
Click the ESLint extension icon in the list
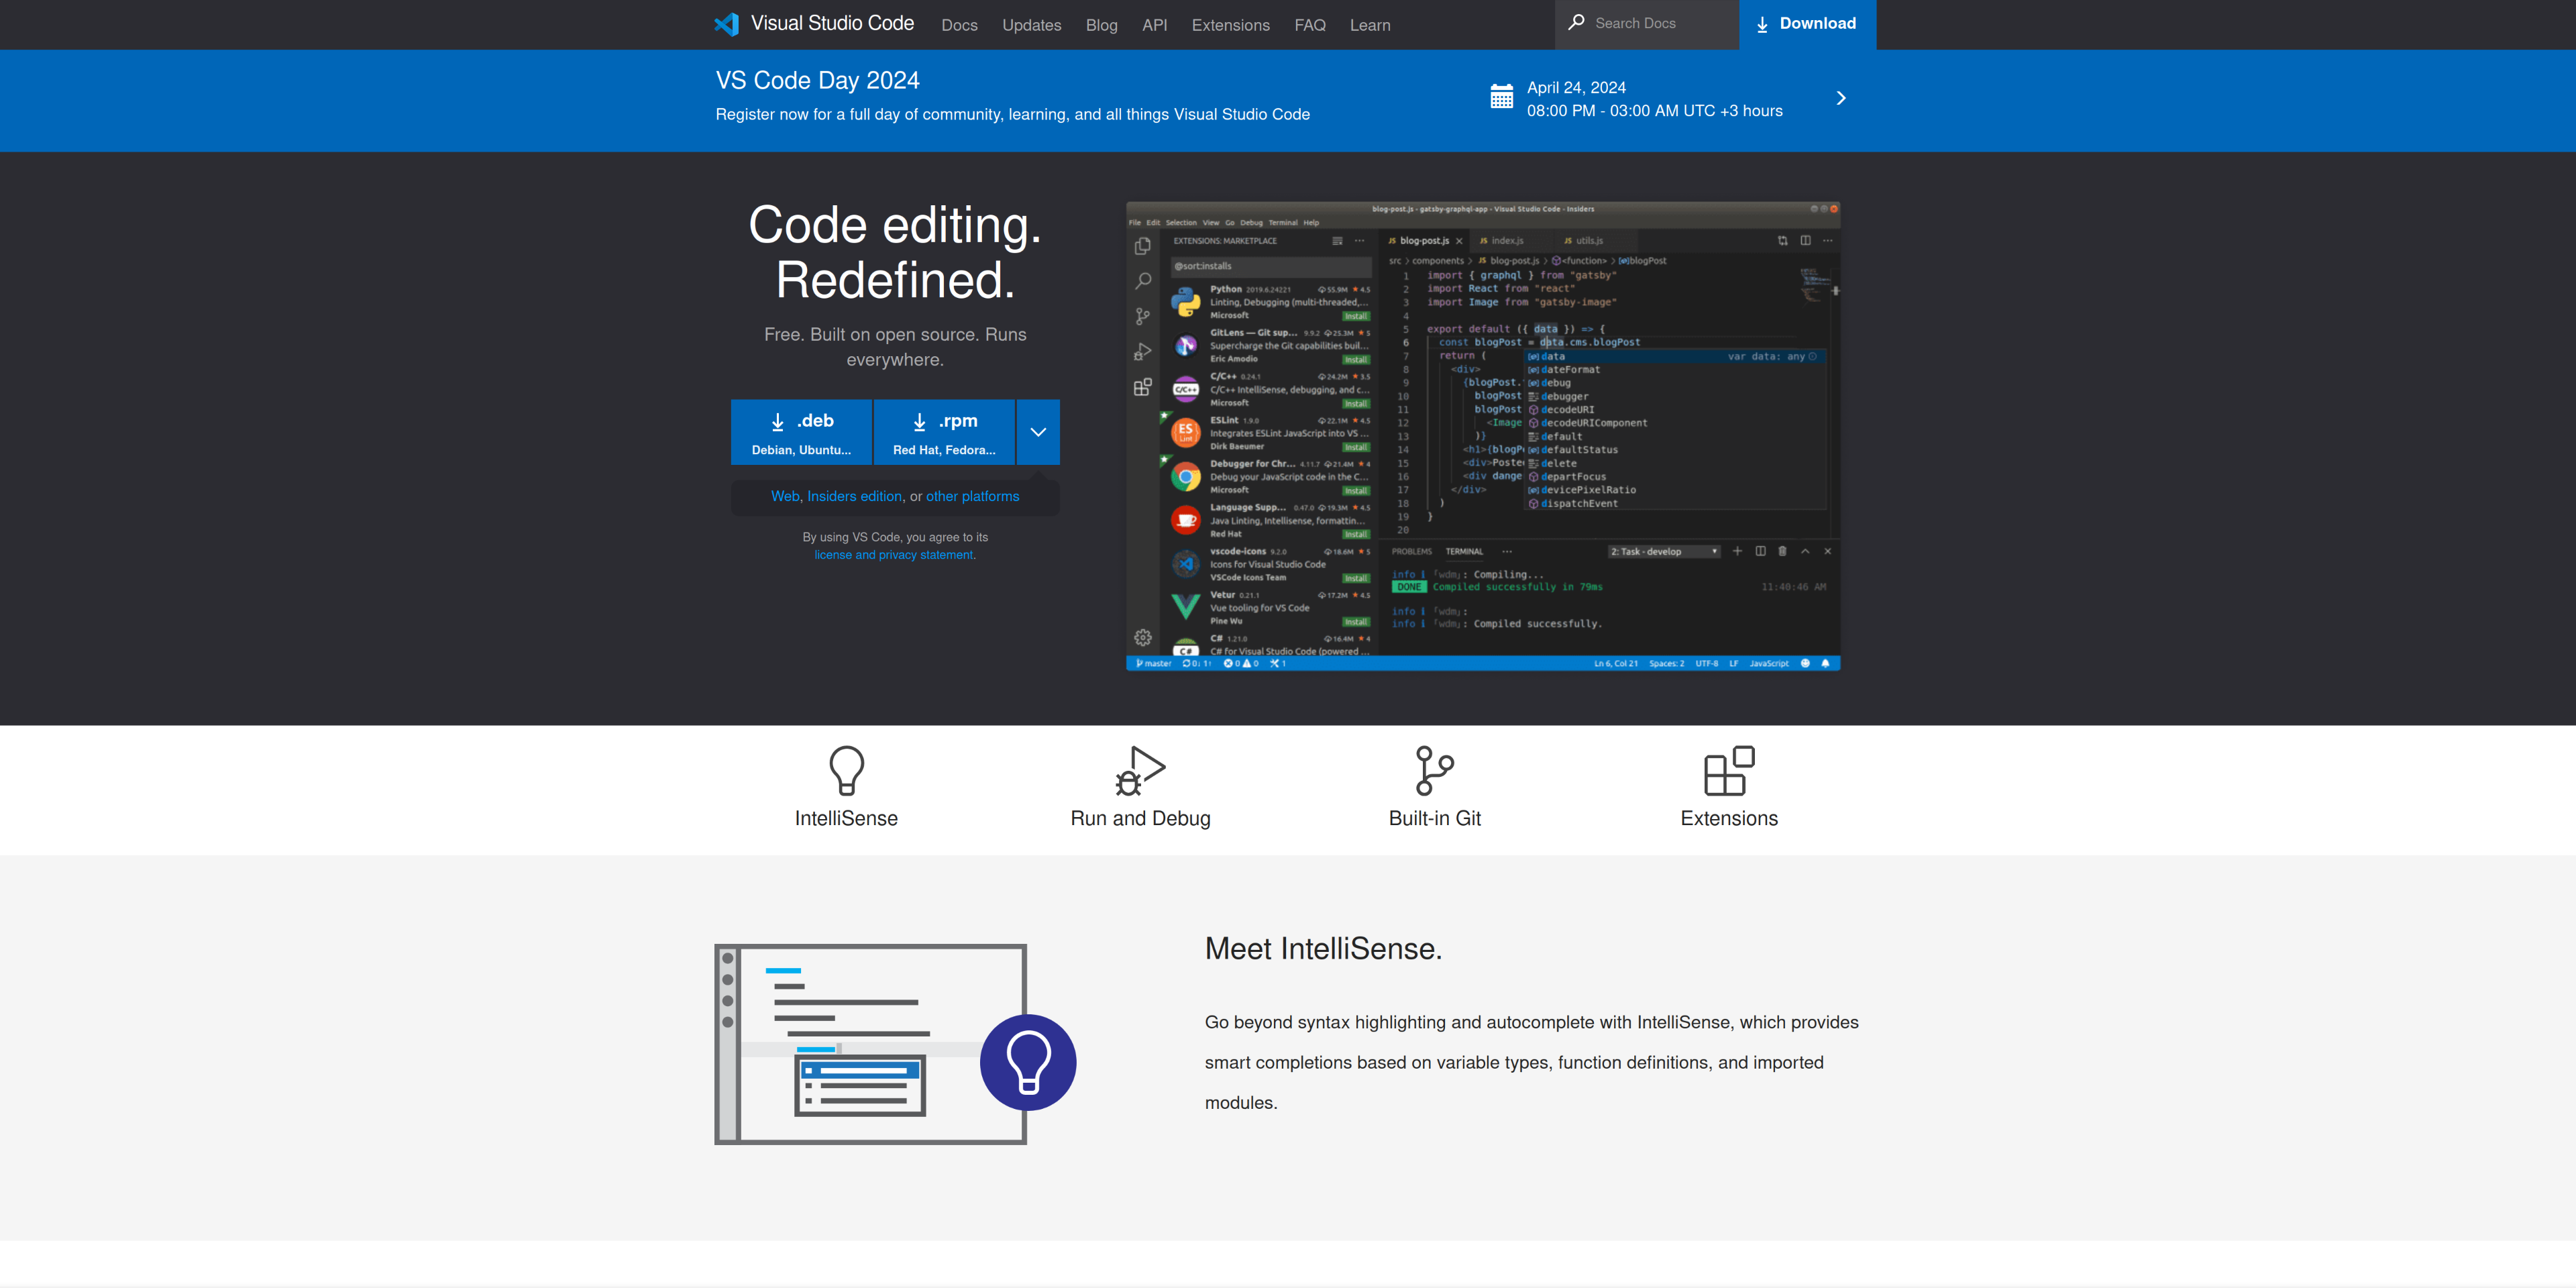pos(1186,432)
